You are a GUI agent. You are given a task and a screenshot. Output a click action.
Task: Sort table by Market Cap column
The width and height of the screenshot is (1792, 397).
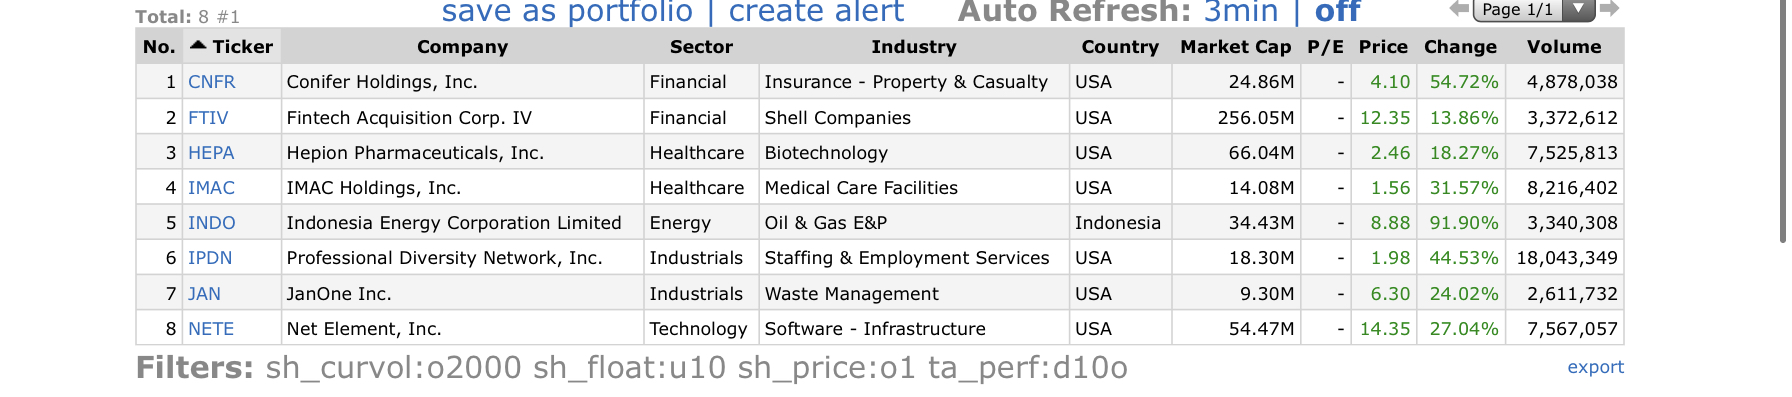pos(1235,47)
